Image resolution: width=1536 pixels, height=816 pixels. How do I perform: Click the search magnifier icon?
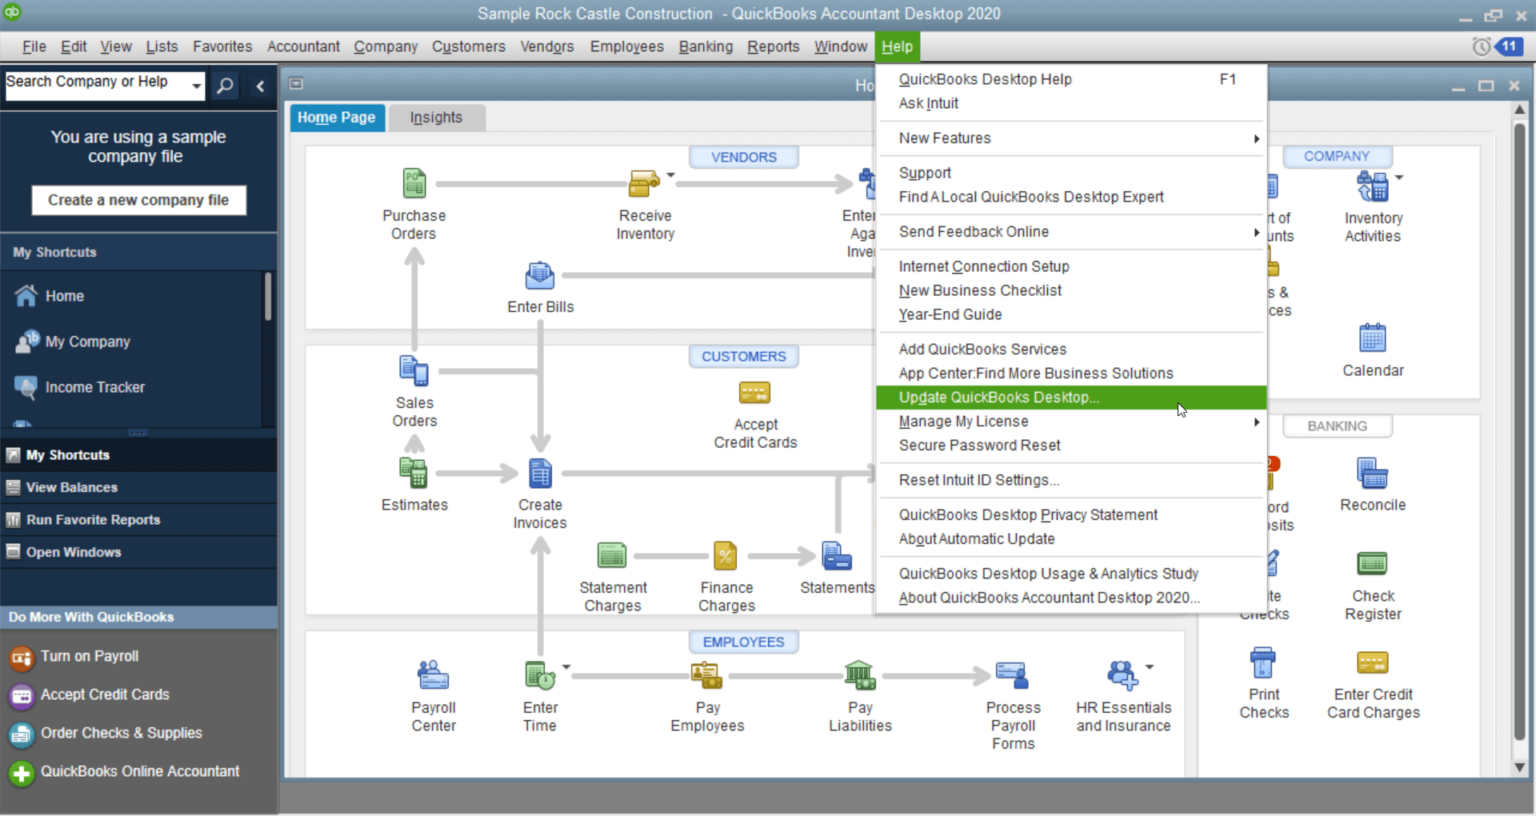[225, 86]
